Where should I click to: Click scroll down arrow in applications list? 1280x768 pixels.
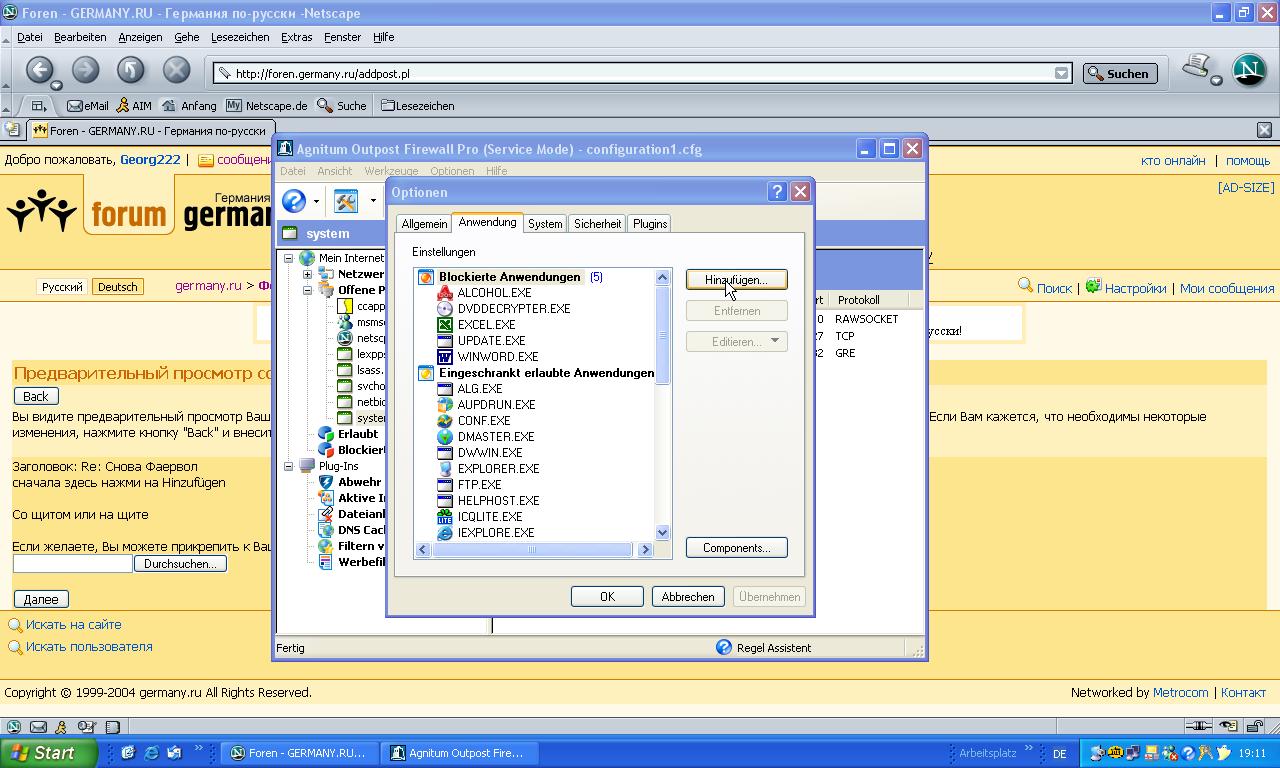click(662, 533)
